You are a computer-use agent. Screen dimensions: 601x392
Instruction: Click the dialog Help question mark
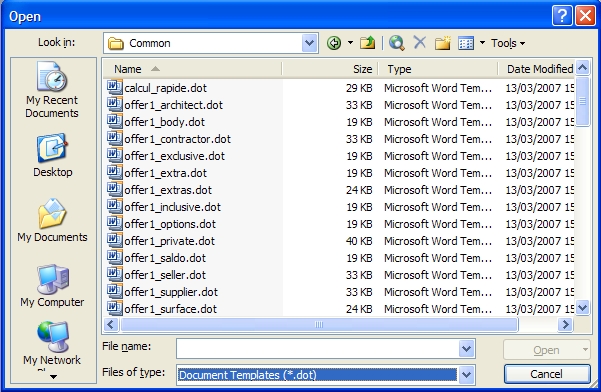click(562, 16)
